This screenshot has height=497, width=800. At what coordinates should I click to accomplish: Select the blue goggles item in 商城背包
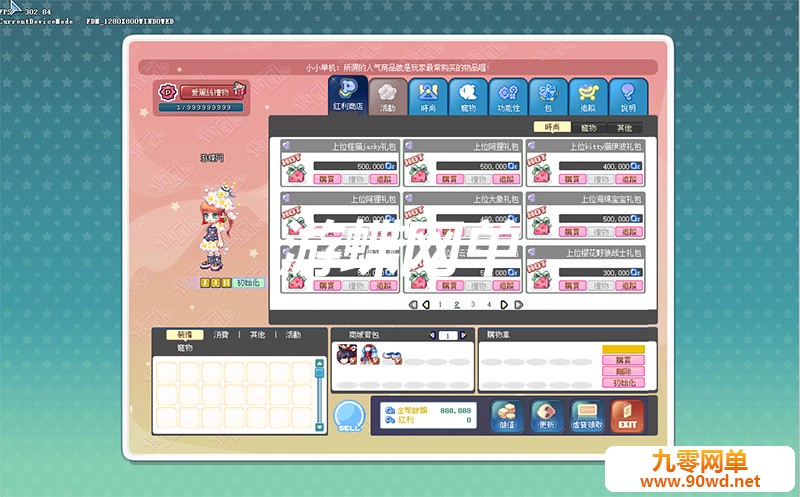pyautogui.click(x=392, y=357)
